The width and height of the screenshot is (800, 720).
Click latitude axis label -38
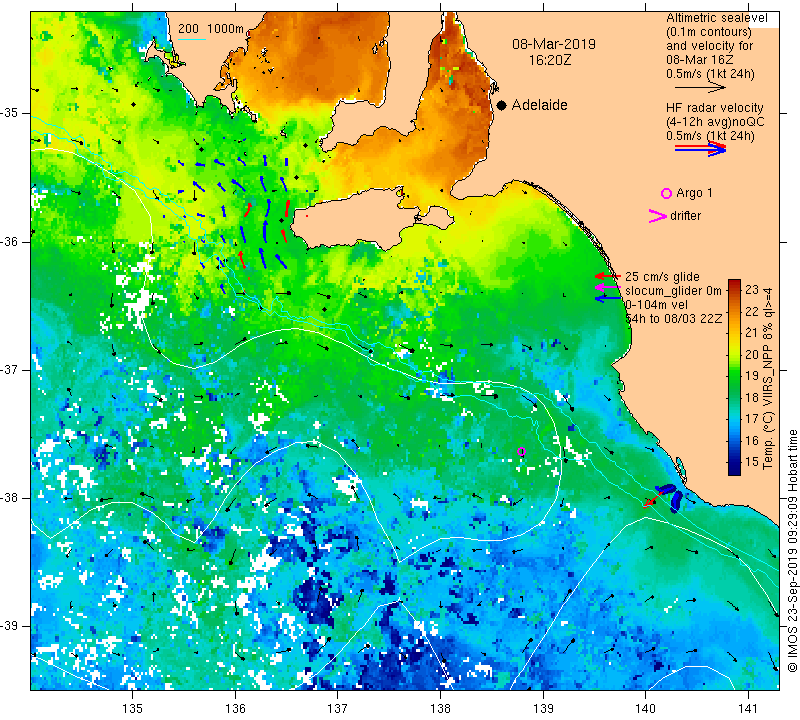(x=10, y=498)
